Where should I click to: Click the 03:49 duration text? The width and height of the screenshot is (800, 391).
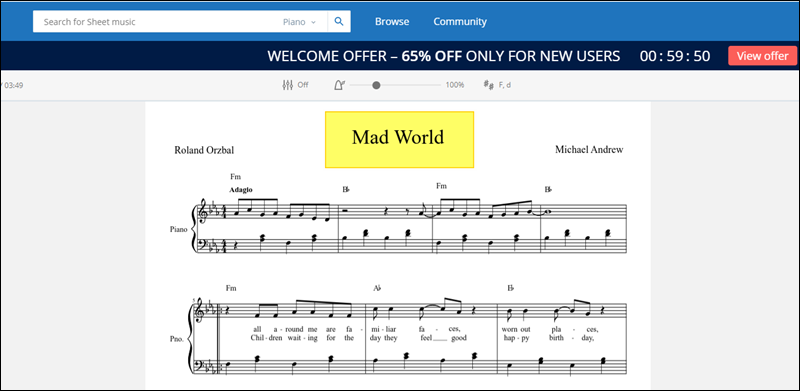pos(14,85)
